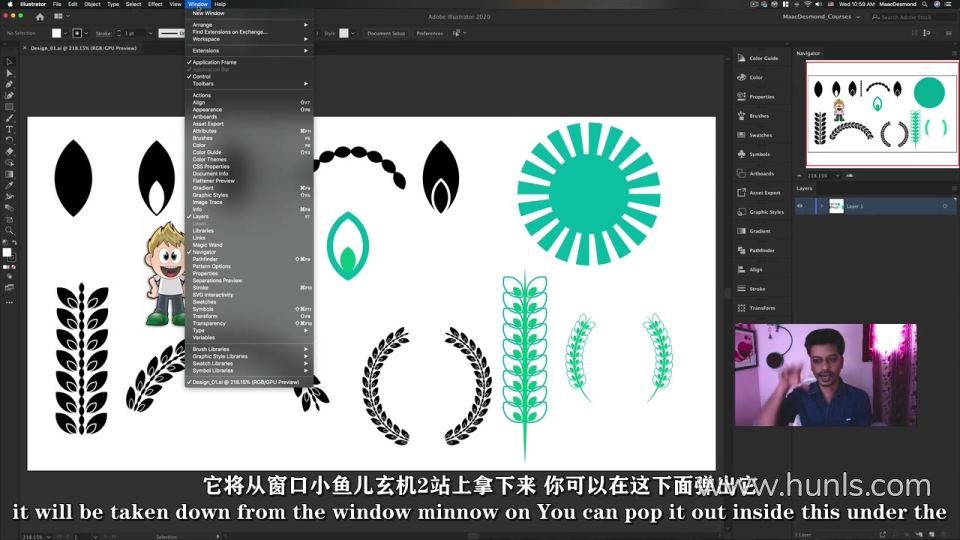Expand the Brush Libraries submenu
Viewport: 960px width, 540px height.
[249, 350]
